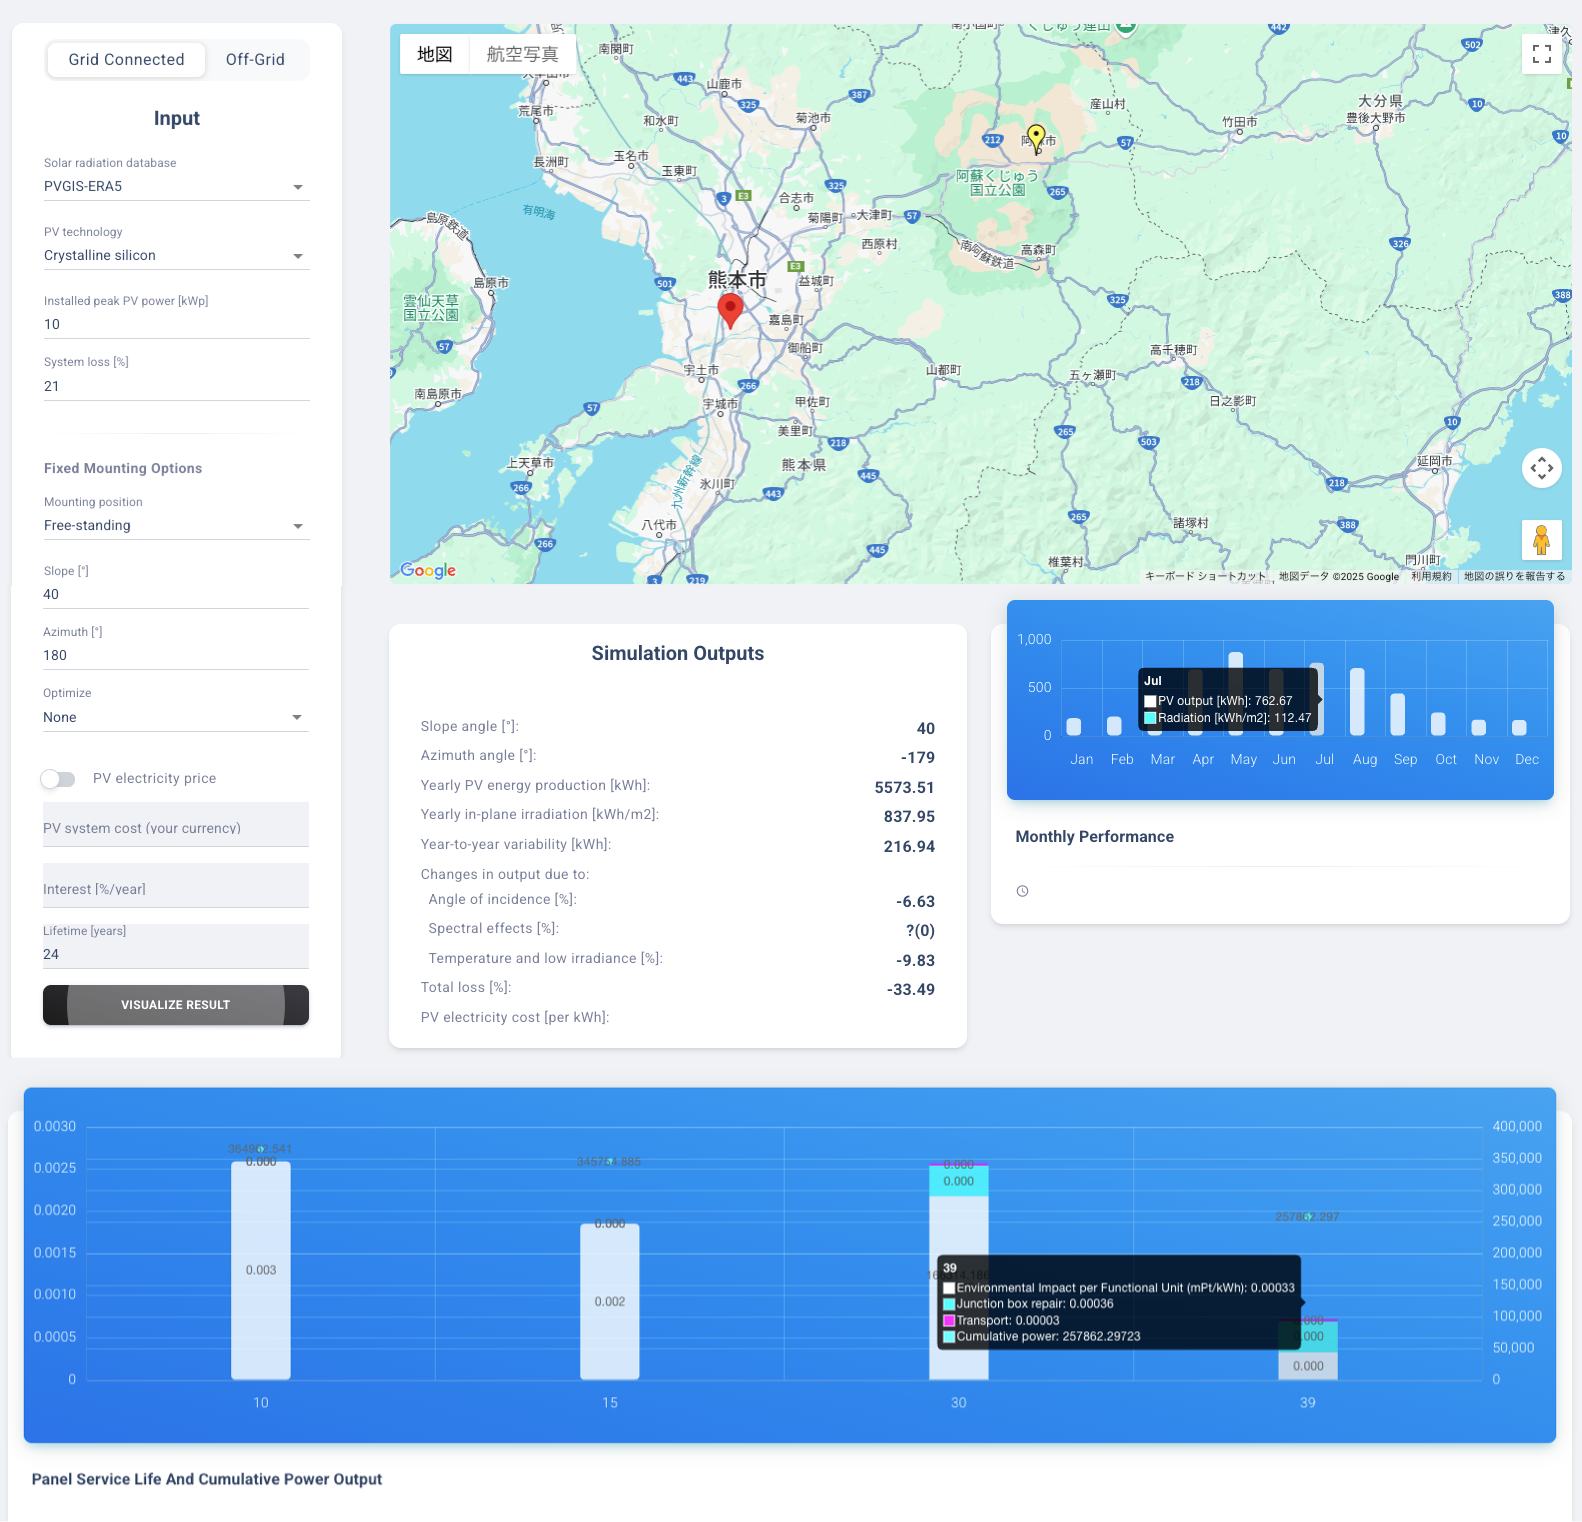
Task: Toggle fullscreen map view icon
Action: (1541, 54)
